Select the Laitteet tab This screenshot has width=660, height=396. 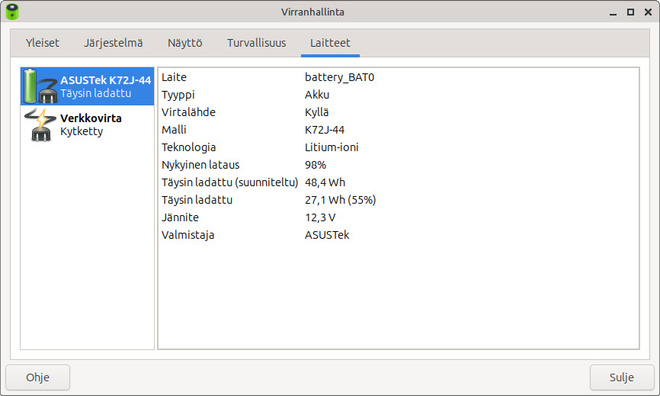(330, 43)
